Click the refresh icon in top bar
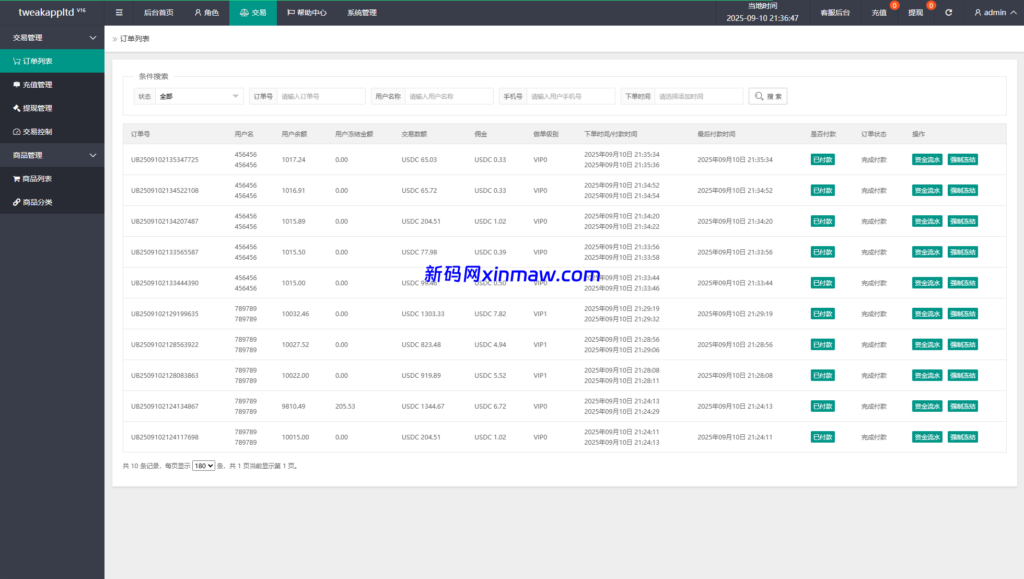1024x579 pixels. click(x=949, y=13)
